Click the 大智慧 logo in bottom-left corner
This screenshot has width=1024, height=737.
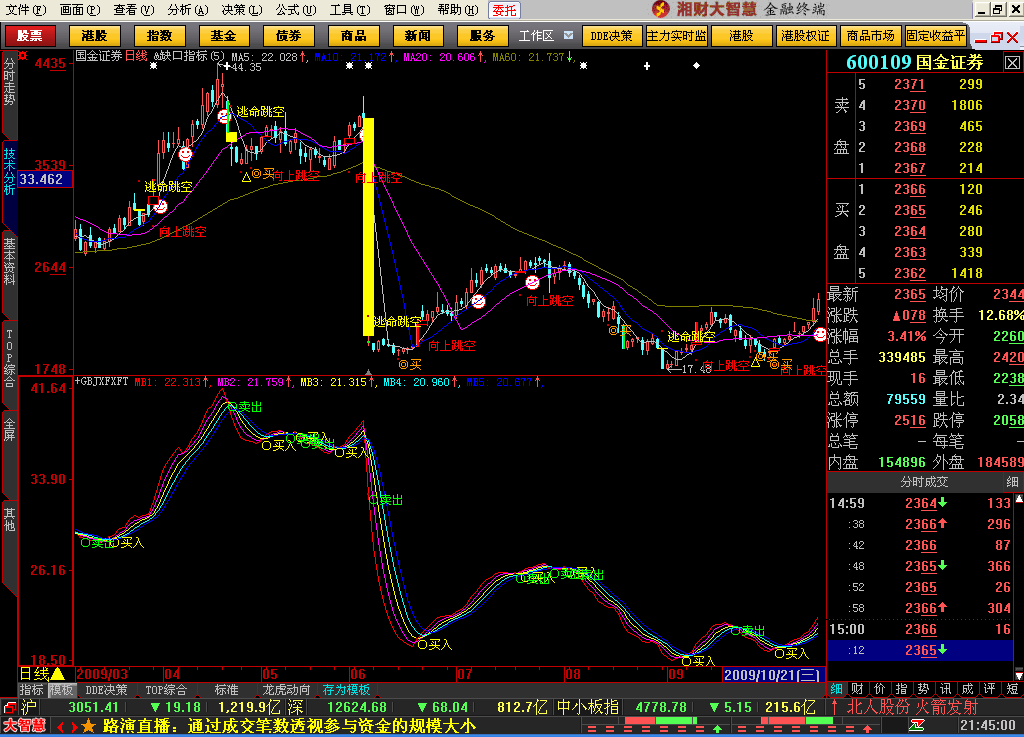24,726
